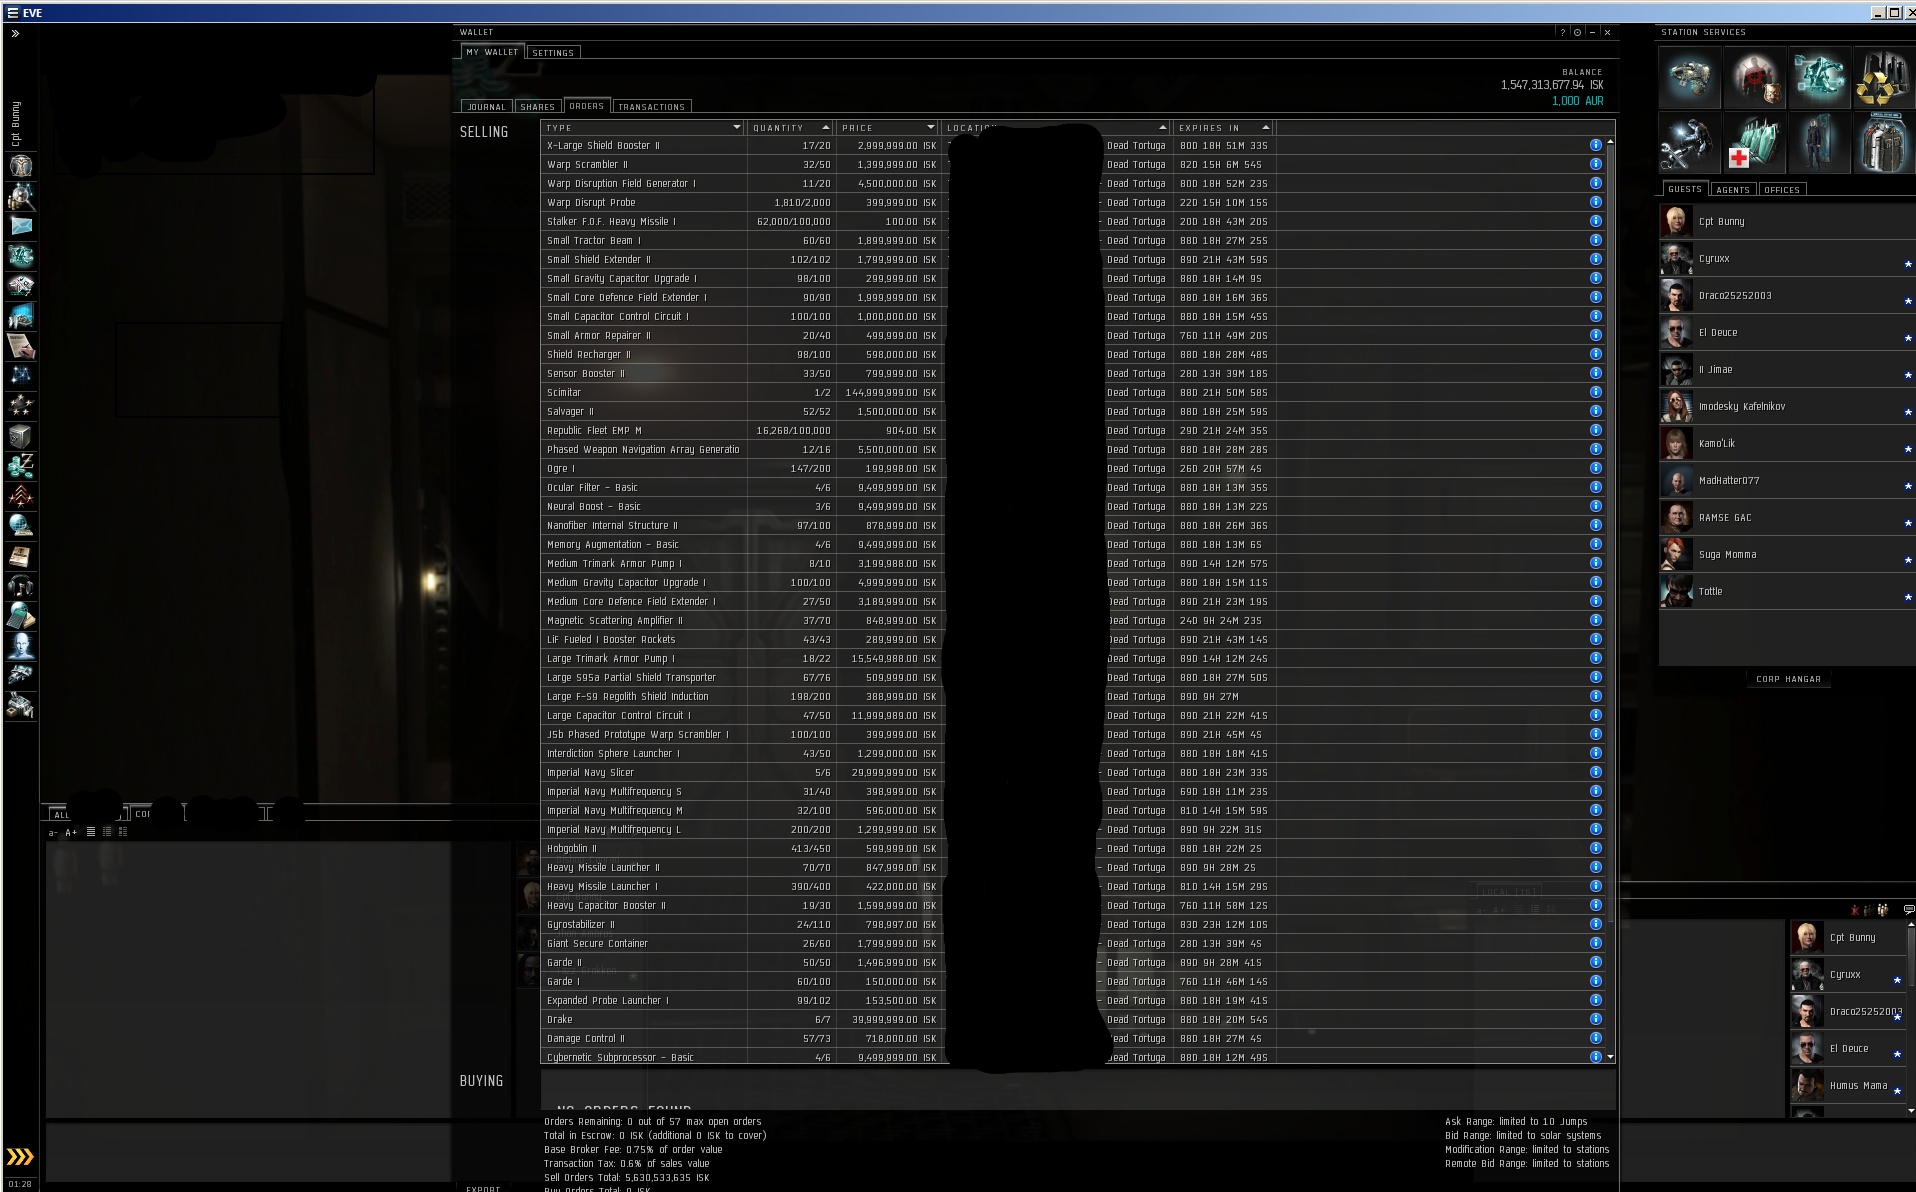Viewport: 1916px width, 1192px height.
Task: Show info for the Drake sell order
Action: pyautogui.click(x=1595, y=1019)
